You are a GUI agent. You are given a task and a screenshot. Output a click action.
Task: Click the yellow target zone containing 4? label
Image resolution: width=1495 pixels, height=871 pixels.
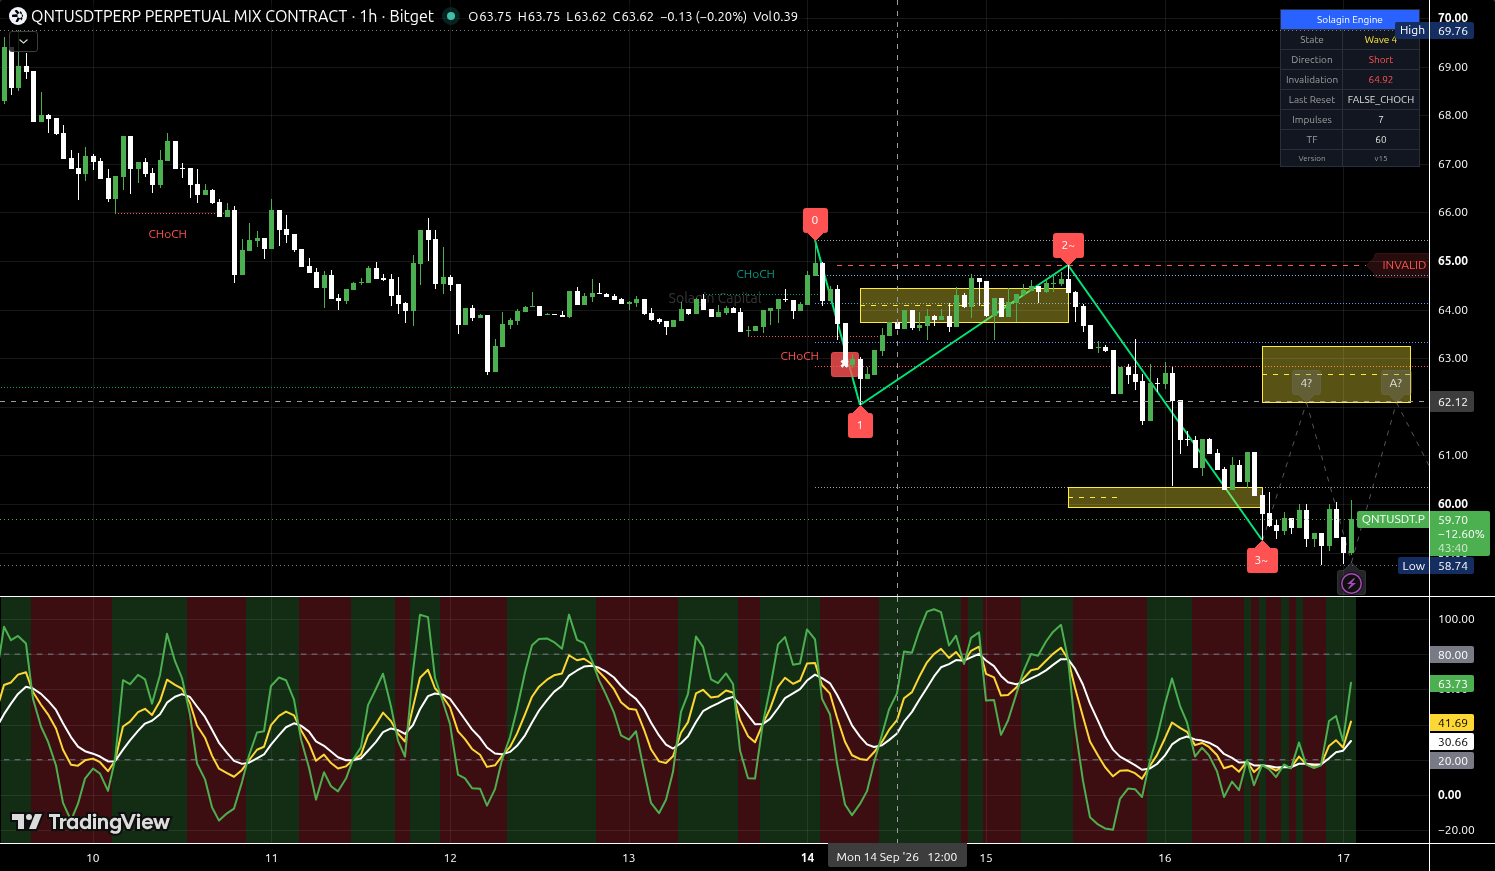(x=1336, y=374)
